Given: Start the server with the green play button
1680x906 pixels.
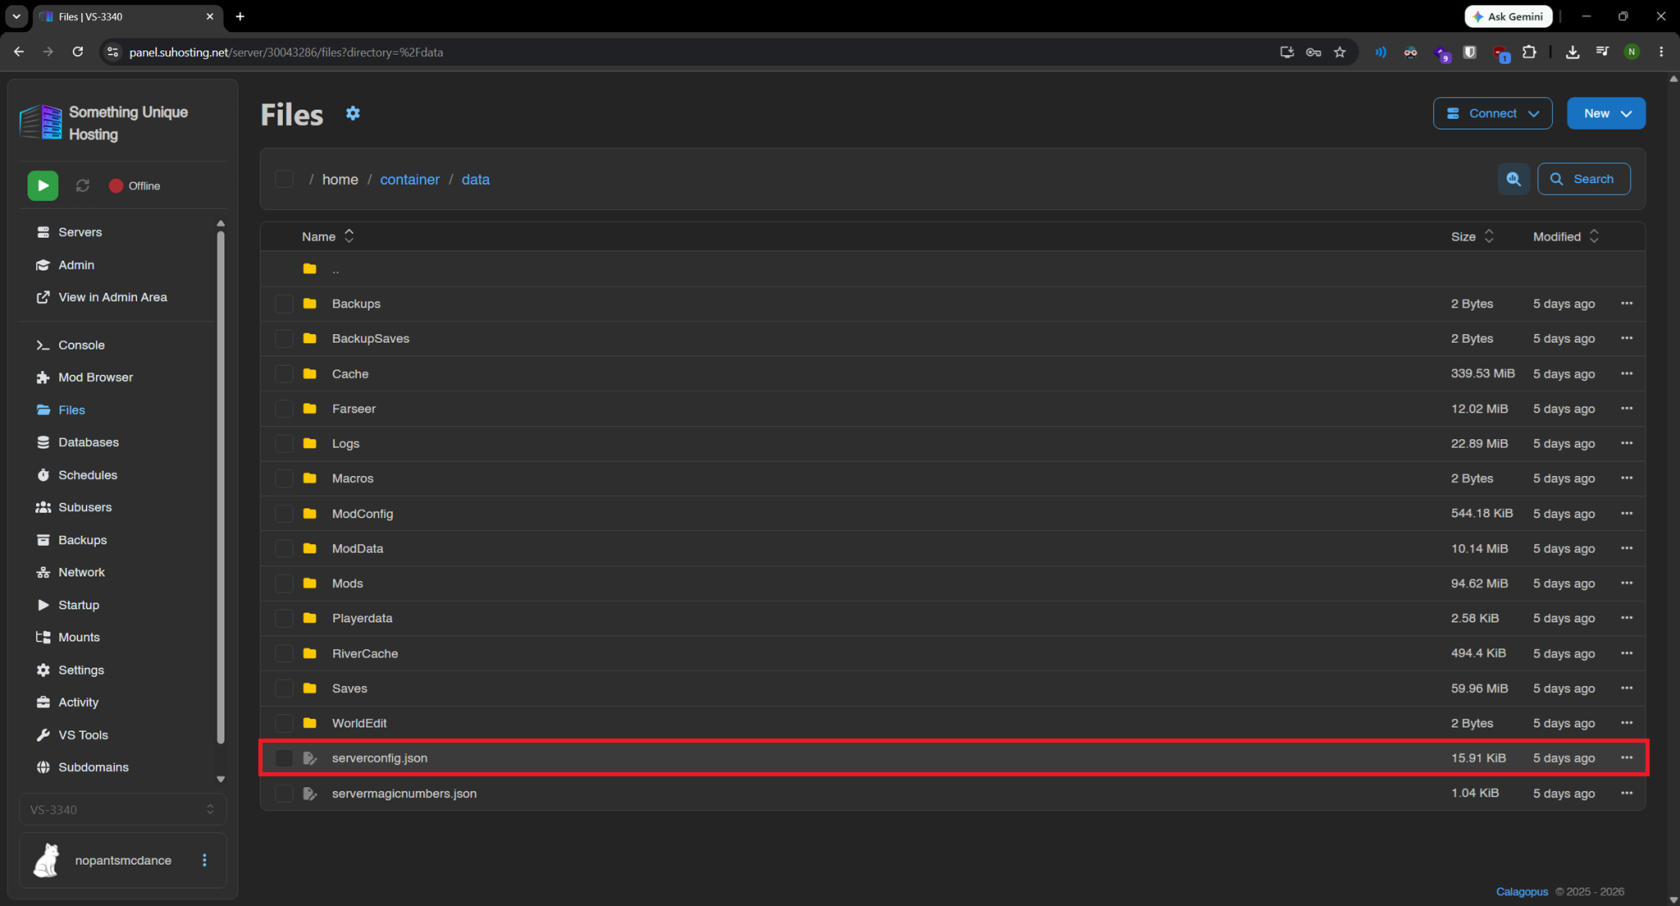Looking at the screenshot, I should [x=43, y=186].
